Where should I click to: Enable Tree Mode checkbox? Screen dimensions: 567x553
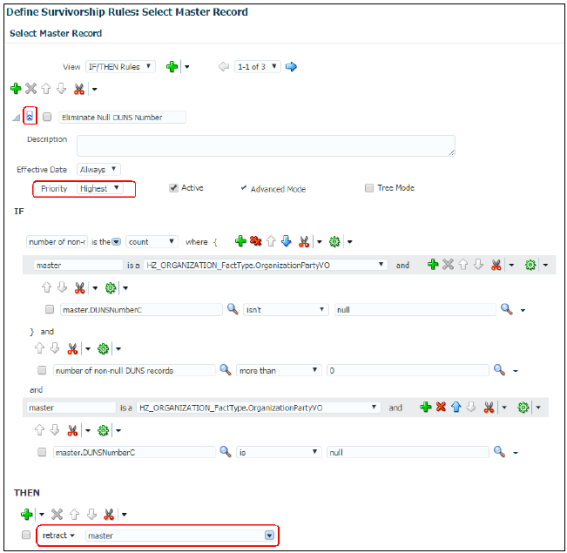pyautogui.click(x=369, y=188)
